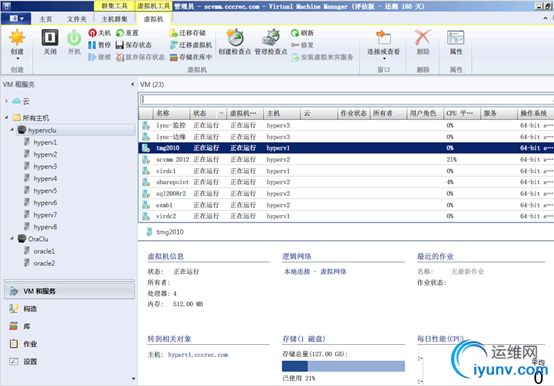
Task: Click the 本地连接 - 虚拟网络 link
Action: (315, 272)
